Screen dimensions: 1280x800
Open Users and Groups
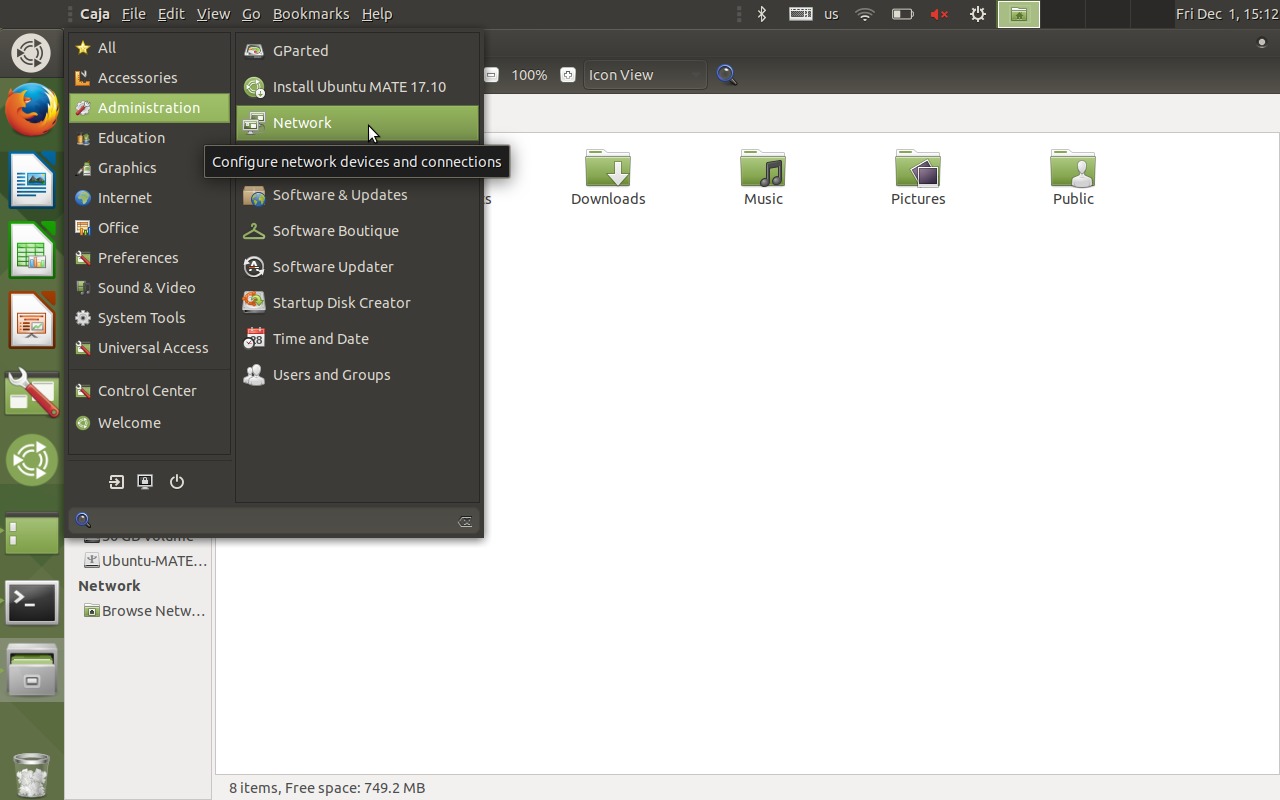tap(357, 375)
